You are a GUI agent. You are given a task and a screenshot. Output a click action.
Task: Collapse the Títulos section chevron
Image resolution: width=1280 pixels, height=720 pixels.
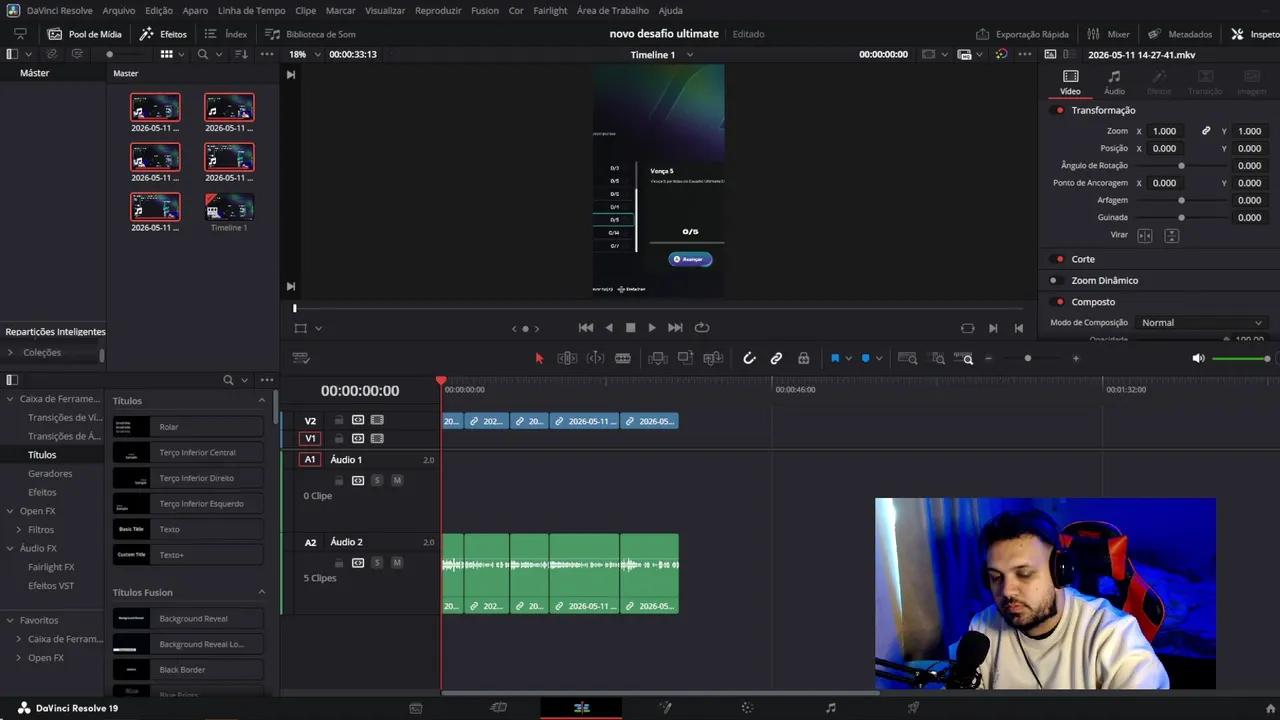click(x=262, y=401)
